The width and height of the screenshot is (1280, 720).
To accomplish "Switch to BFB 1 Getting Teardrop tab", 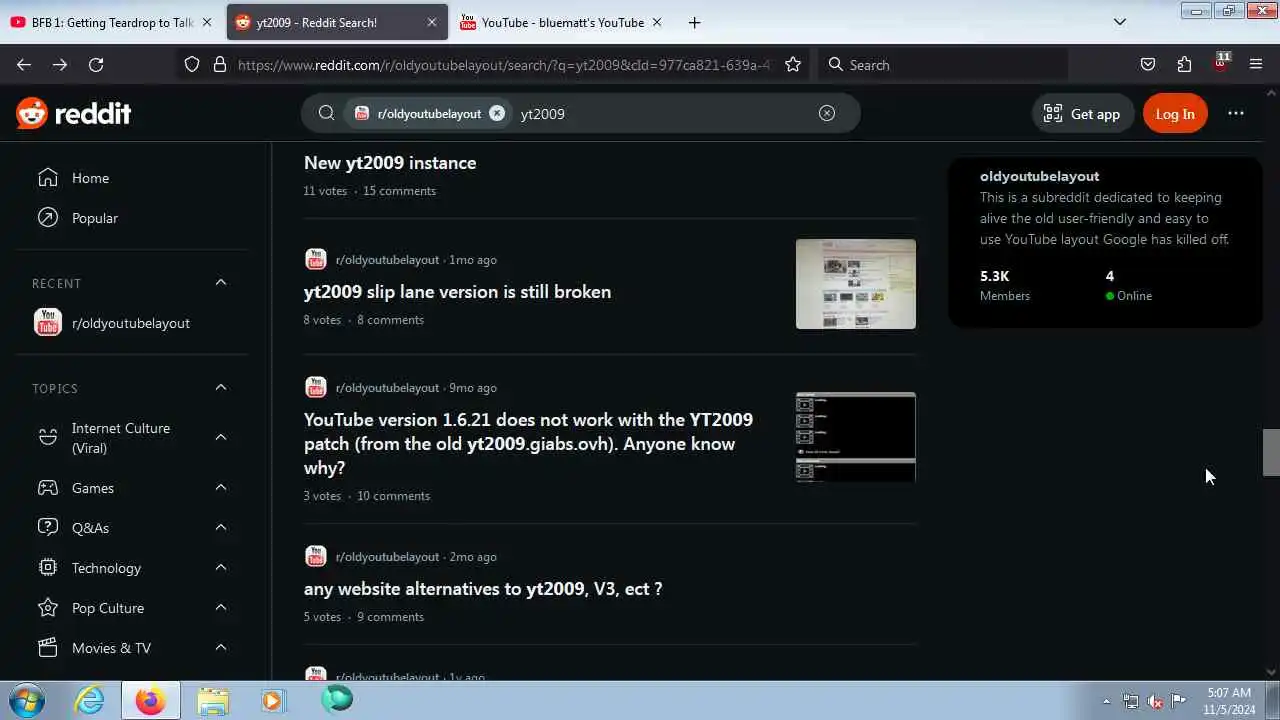I will [112, 22].
